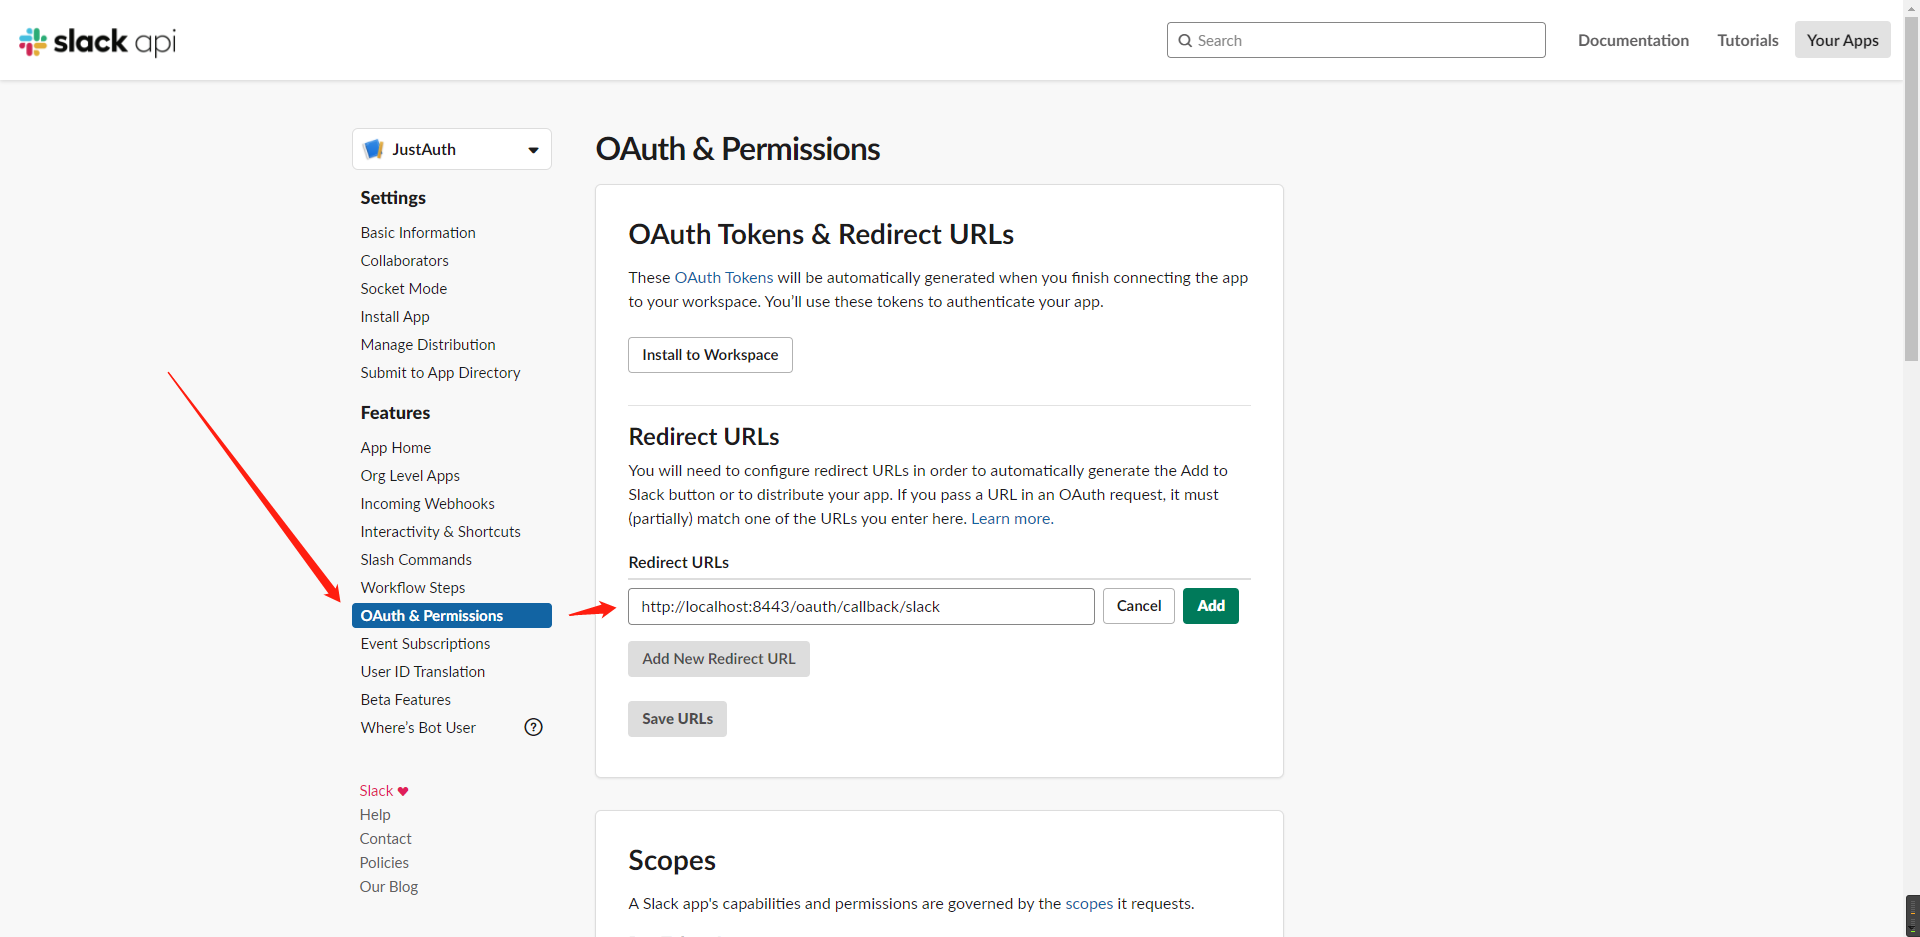The width and height of the screenshot is (1920, 937).
Task: Open Beta Features
Action: 405,699
